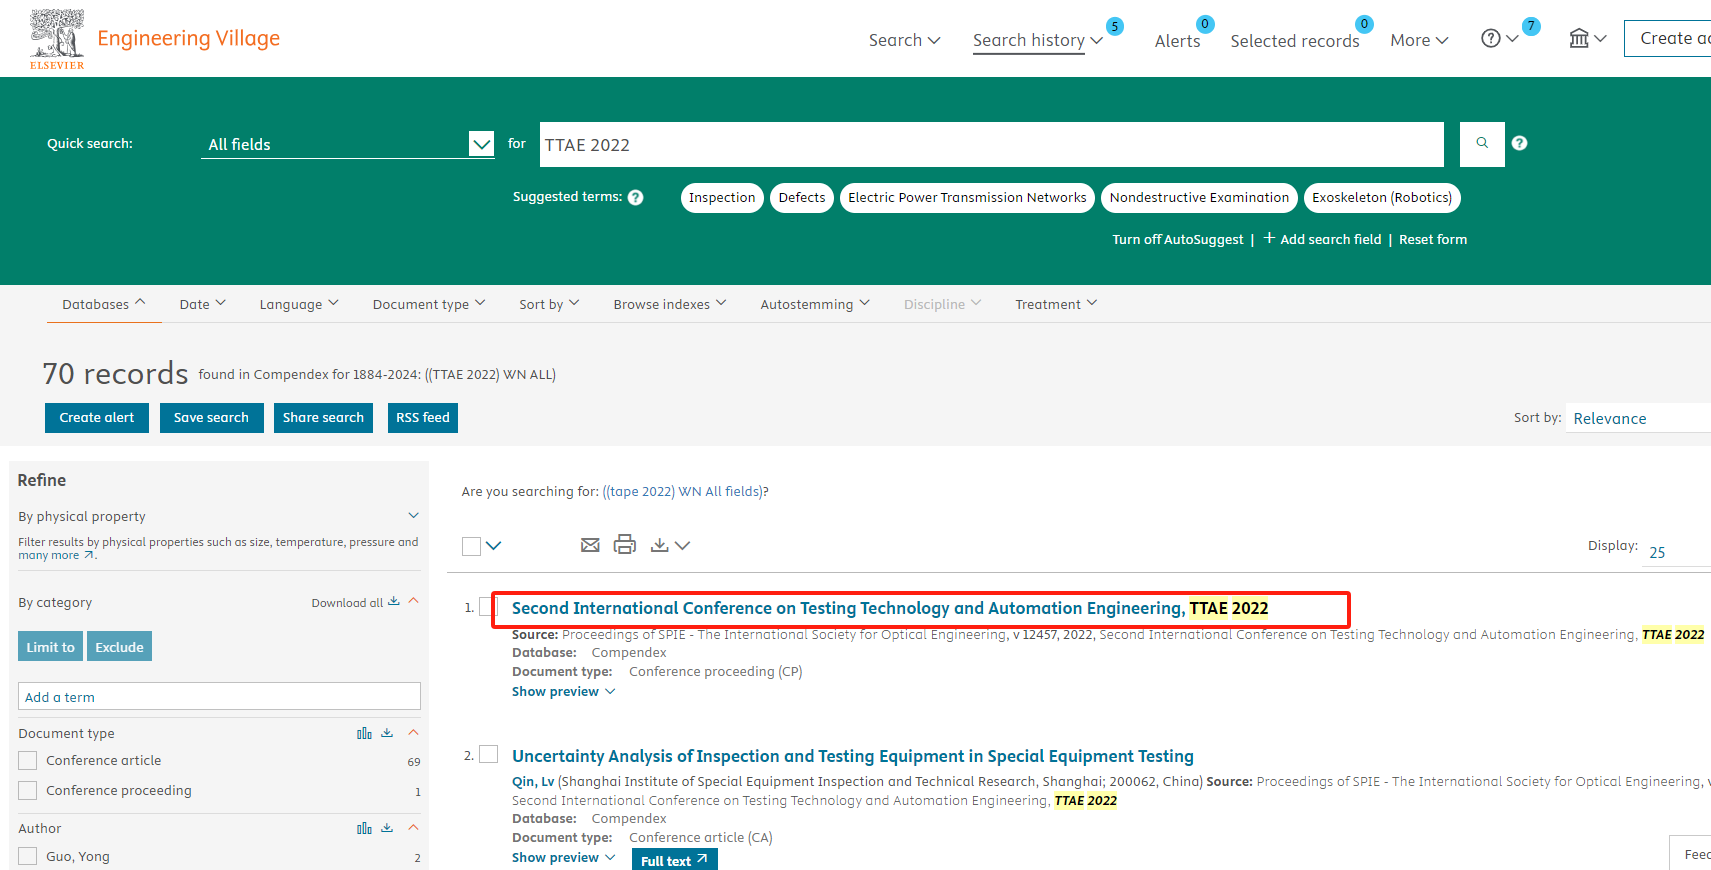Open Selected records
Viewport: 1711px width, 870px height.
(x=1294, y=41)
